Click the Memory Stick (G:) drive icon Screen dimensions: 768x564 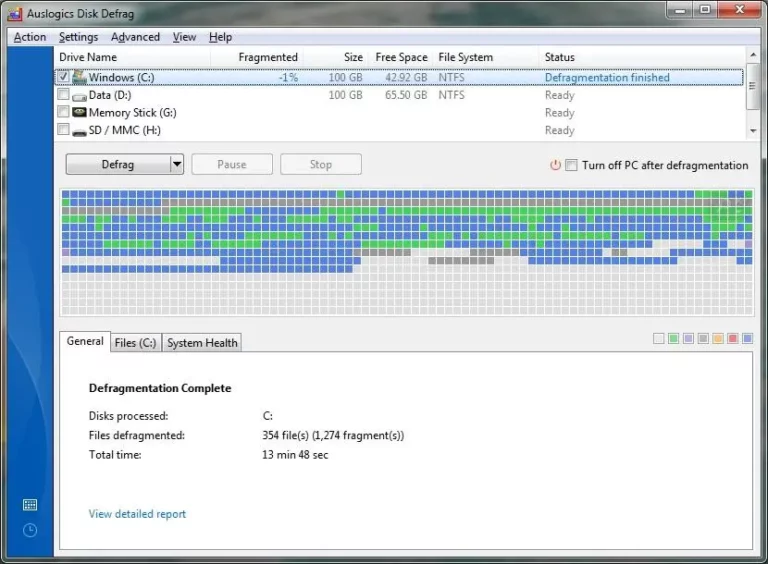click(79, 112)
